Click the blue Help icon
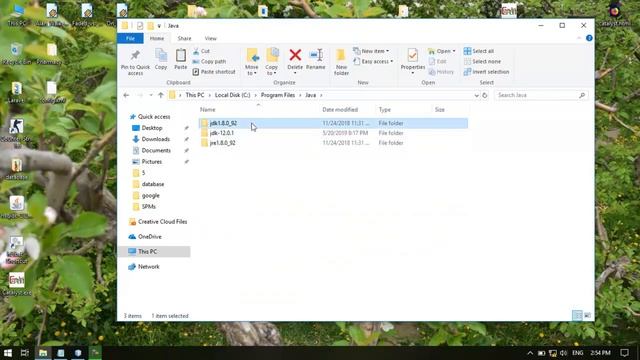This screenshot has width=640, height=360. pos(589,38)
